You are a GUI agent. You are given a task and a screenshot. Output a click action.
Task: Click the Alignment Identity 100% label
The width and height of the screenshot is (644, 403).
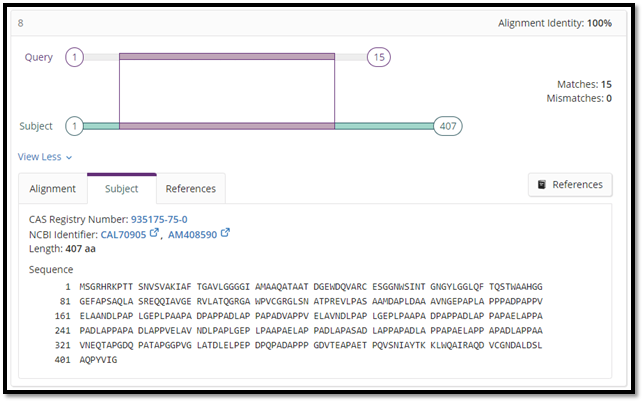point(554,23)
